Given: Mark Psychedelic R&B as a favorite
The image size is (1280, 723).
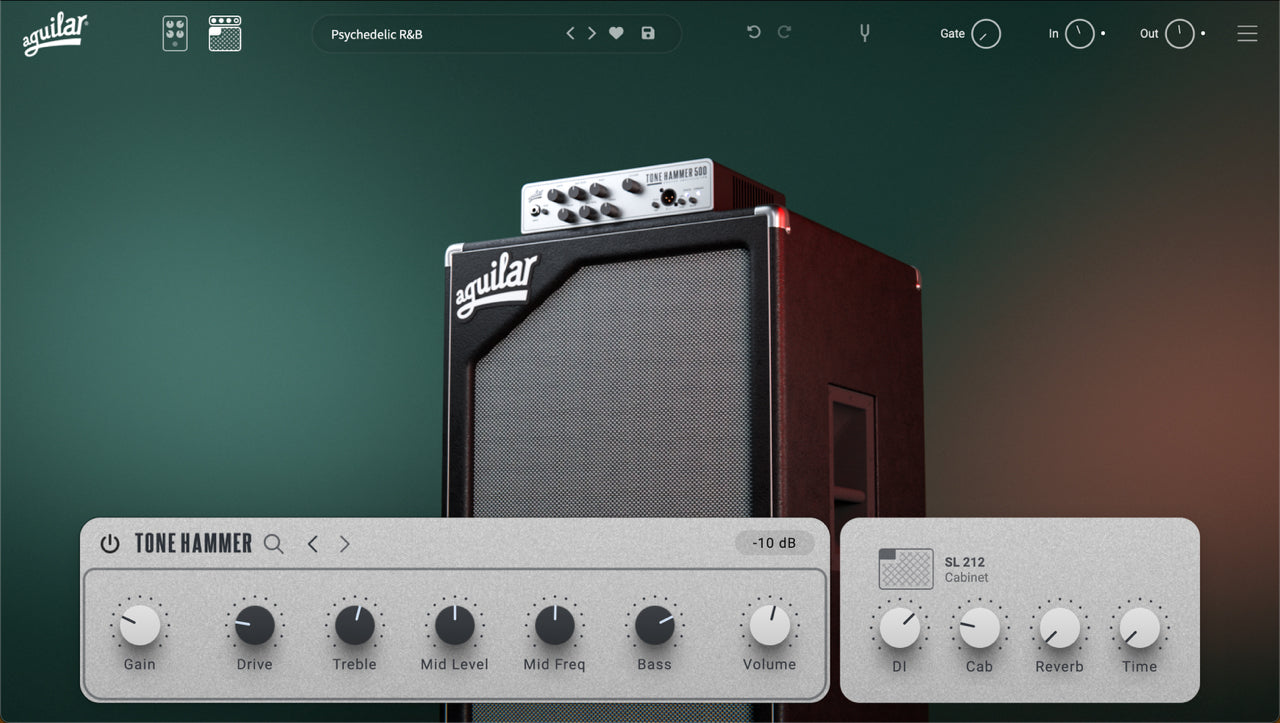Looking at the screenshot, I should 615,33.
